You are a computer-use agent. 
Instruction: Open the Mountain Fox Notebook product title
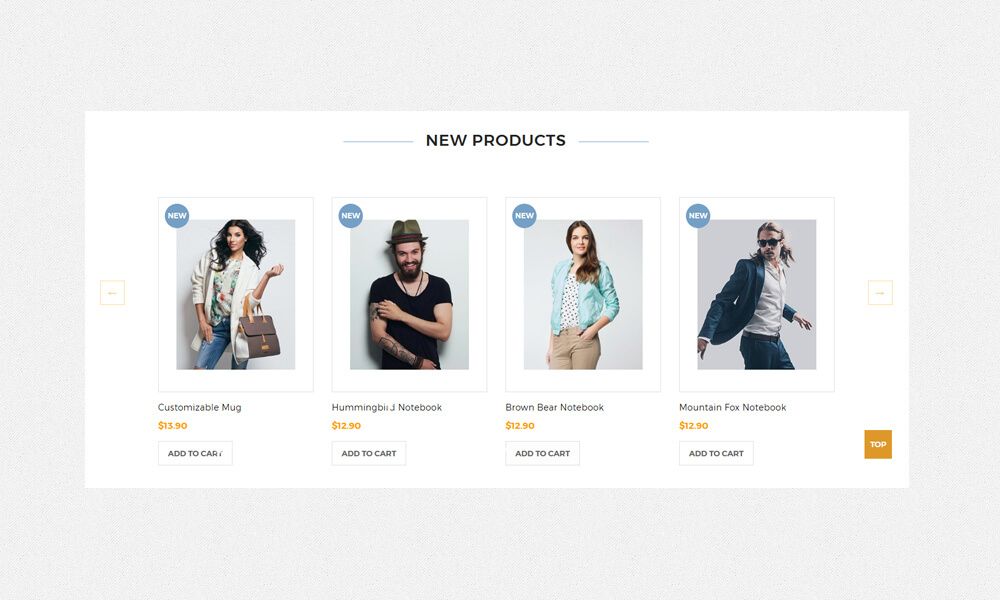tap(732, 407)
